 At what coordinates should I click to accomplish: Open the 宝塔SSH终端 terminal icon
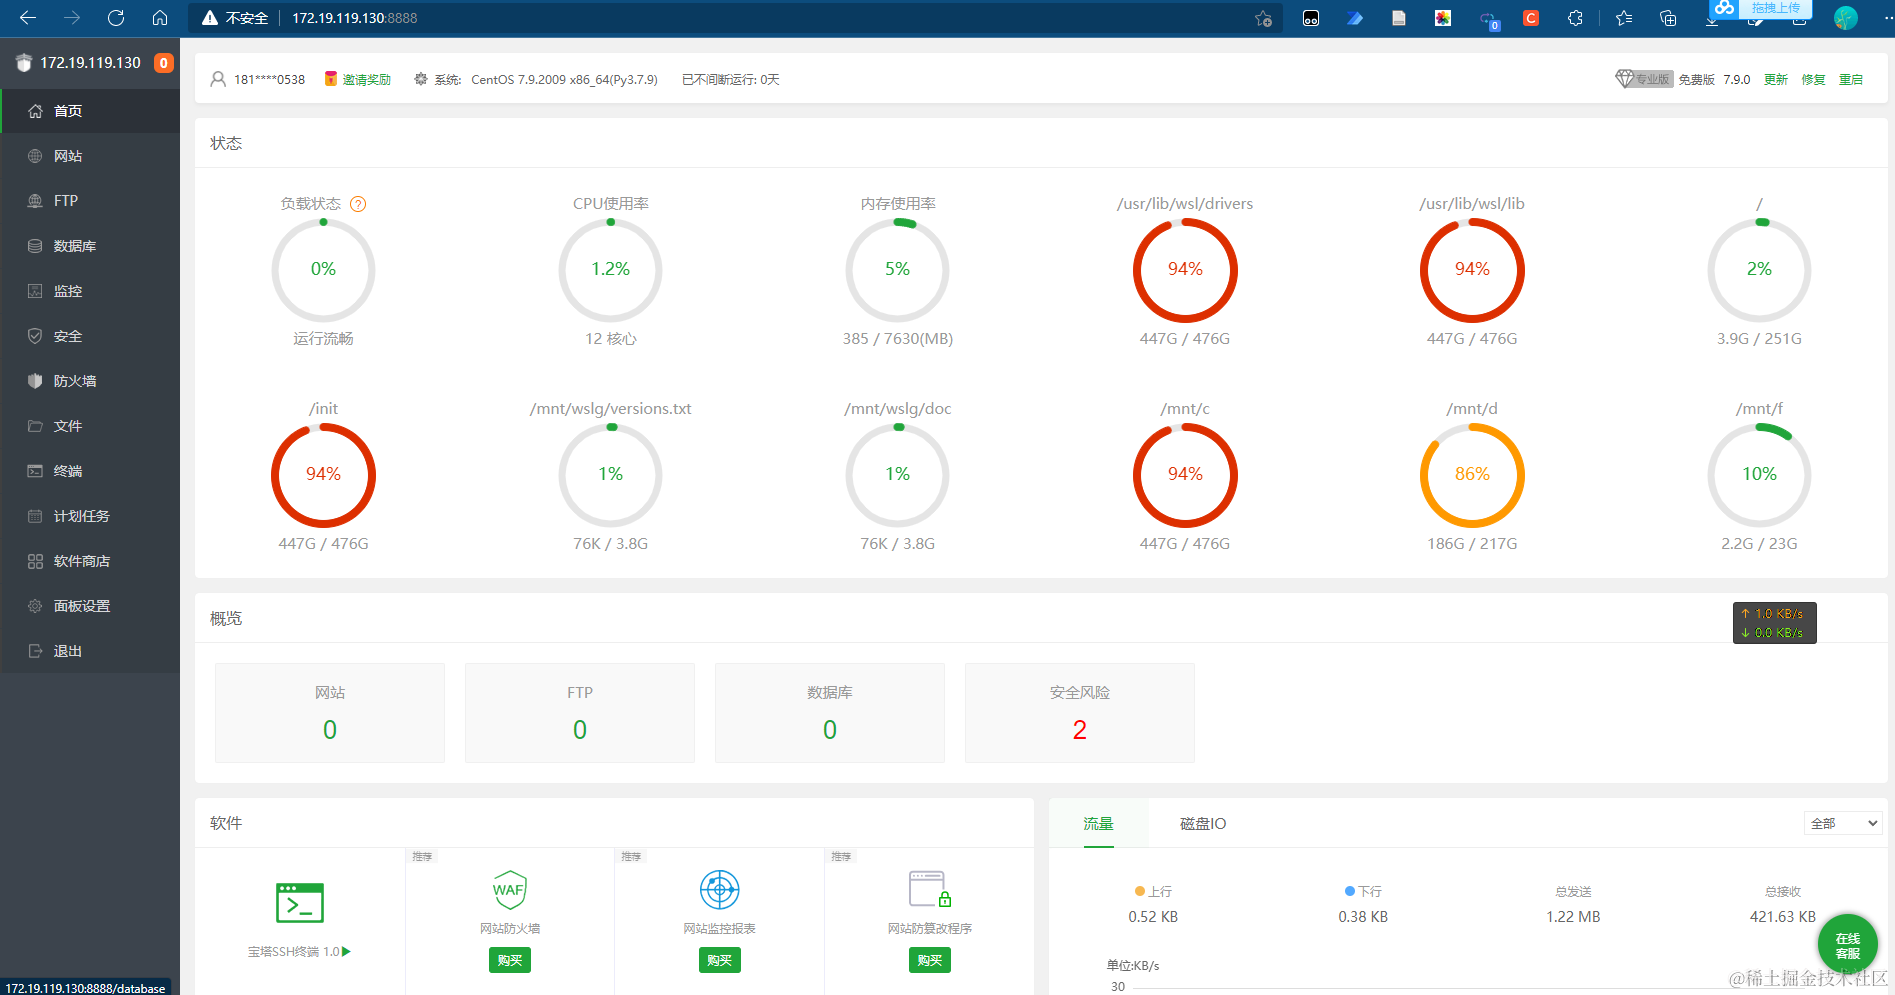pyautogui.click(x=300, y=903)
